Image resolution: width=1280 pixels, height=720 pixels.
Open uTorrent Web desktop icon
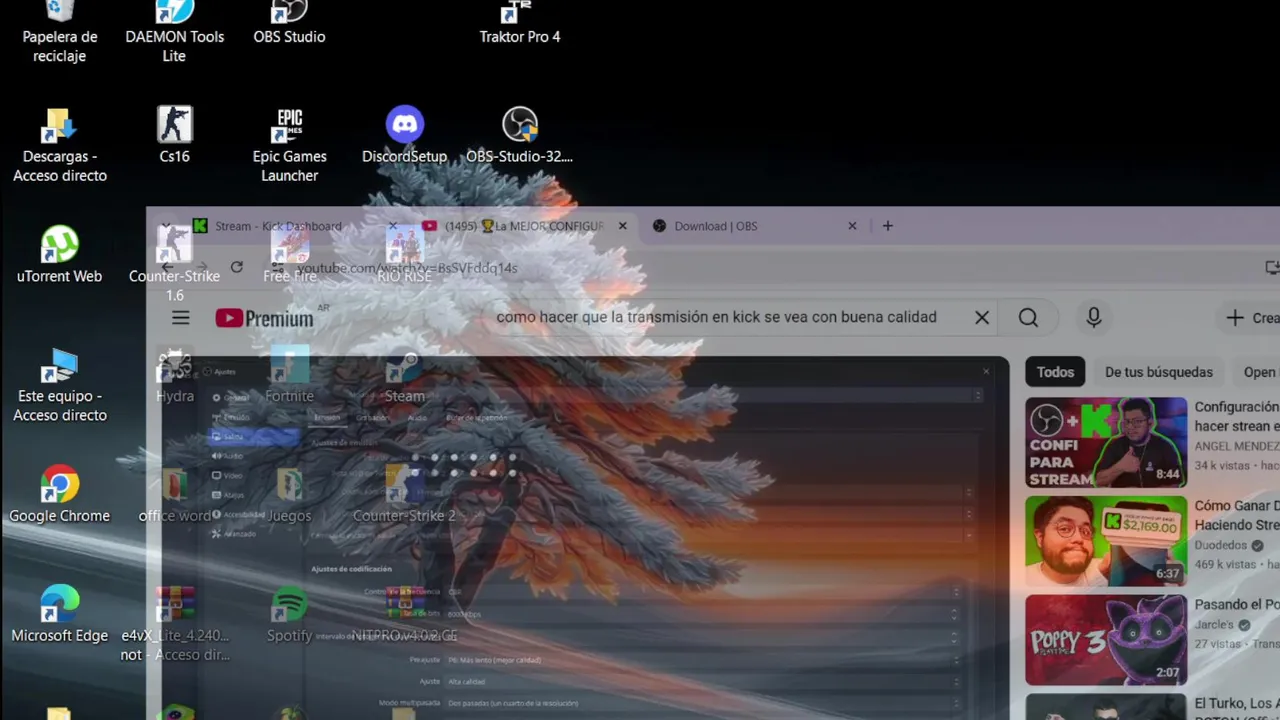pyautogui.click(x=59, y=254)
